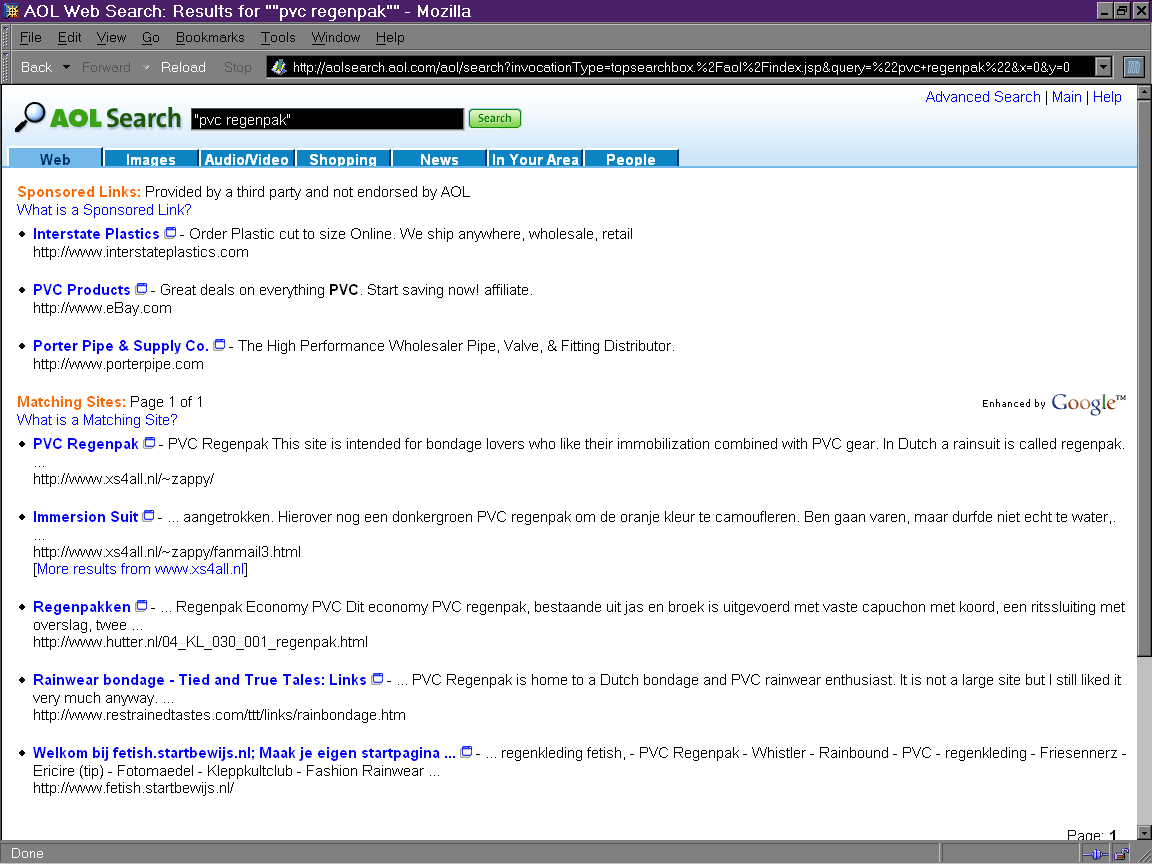1152x864 pixels.
Task: Select the Web search tab
Action: [x=55, y=159]
